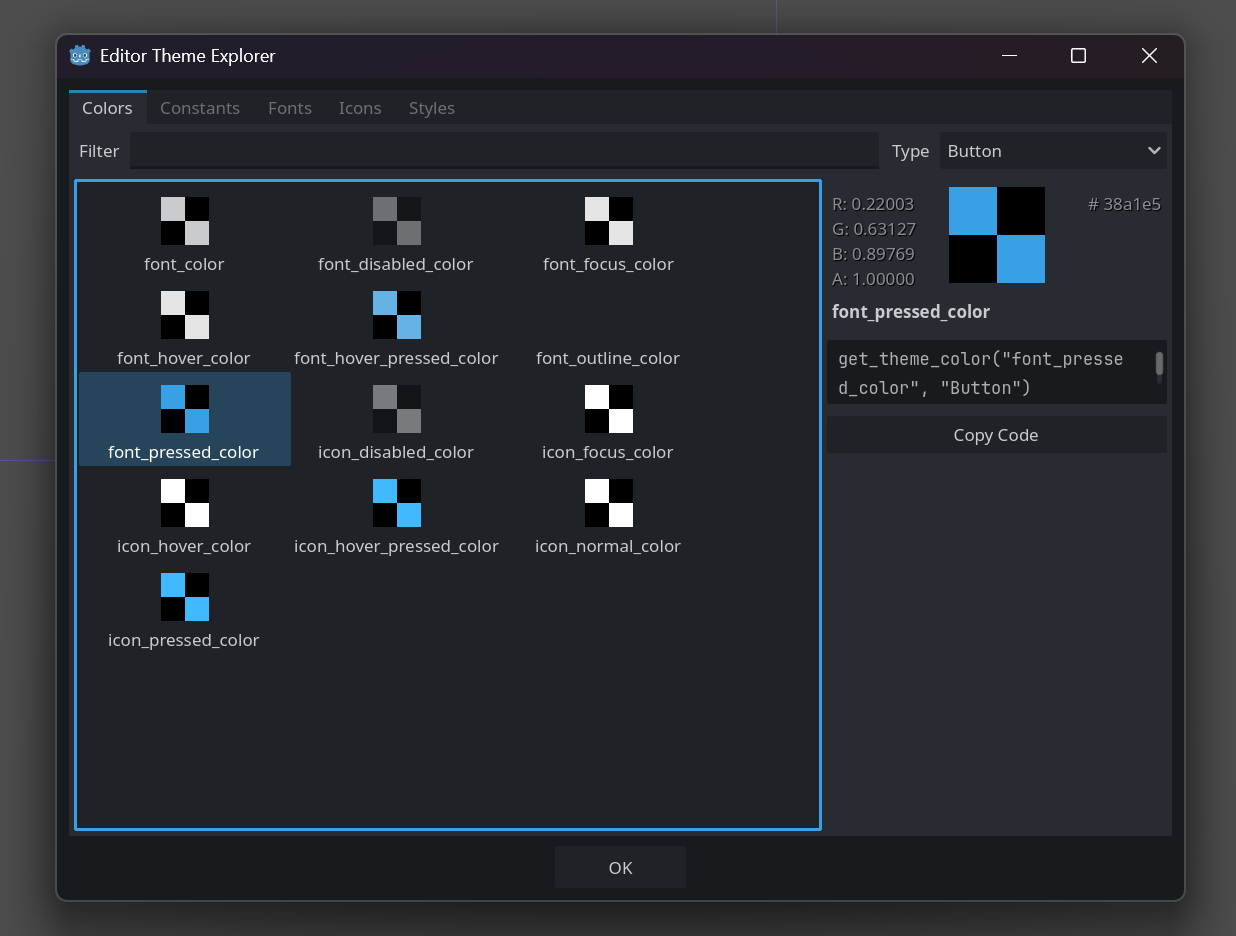Select the font_color checker swatch
The width and height of the screenshot is (1236, 936).
[185, 221]
